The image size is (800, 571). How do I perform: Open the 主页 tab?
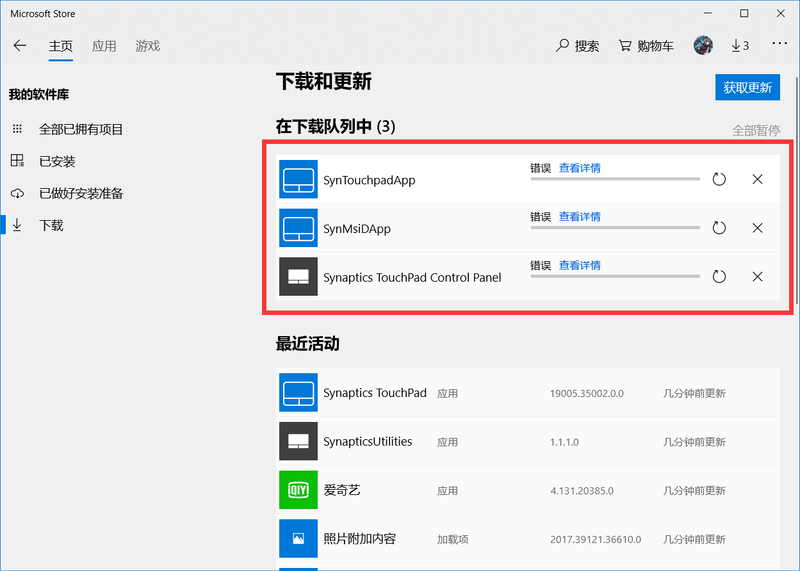(61, 46)
